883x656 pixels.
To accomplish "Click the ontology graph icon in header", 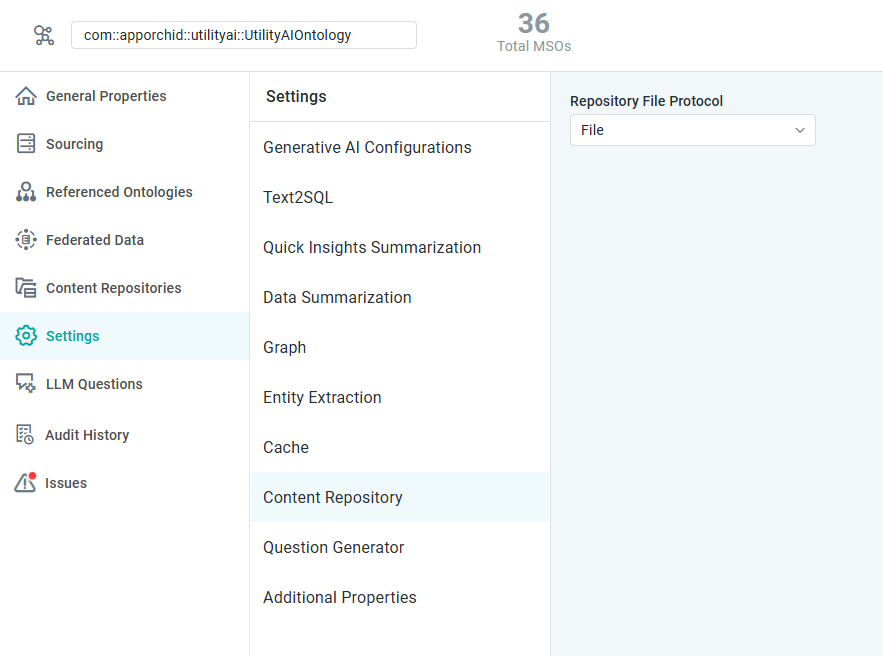I will click(x=44, y=35).
